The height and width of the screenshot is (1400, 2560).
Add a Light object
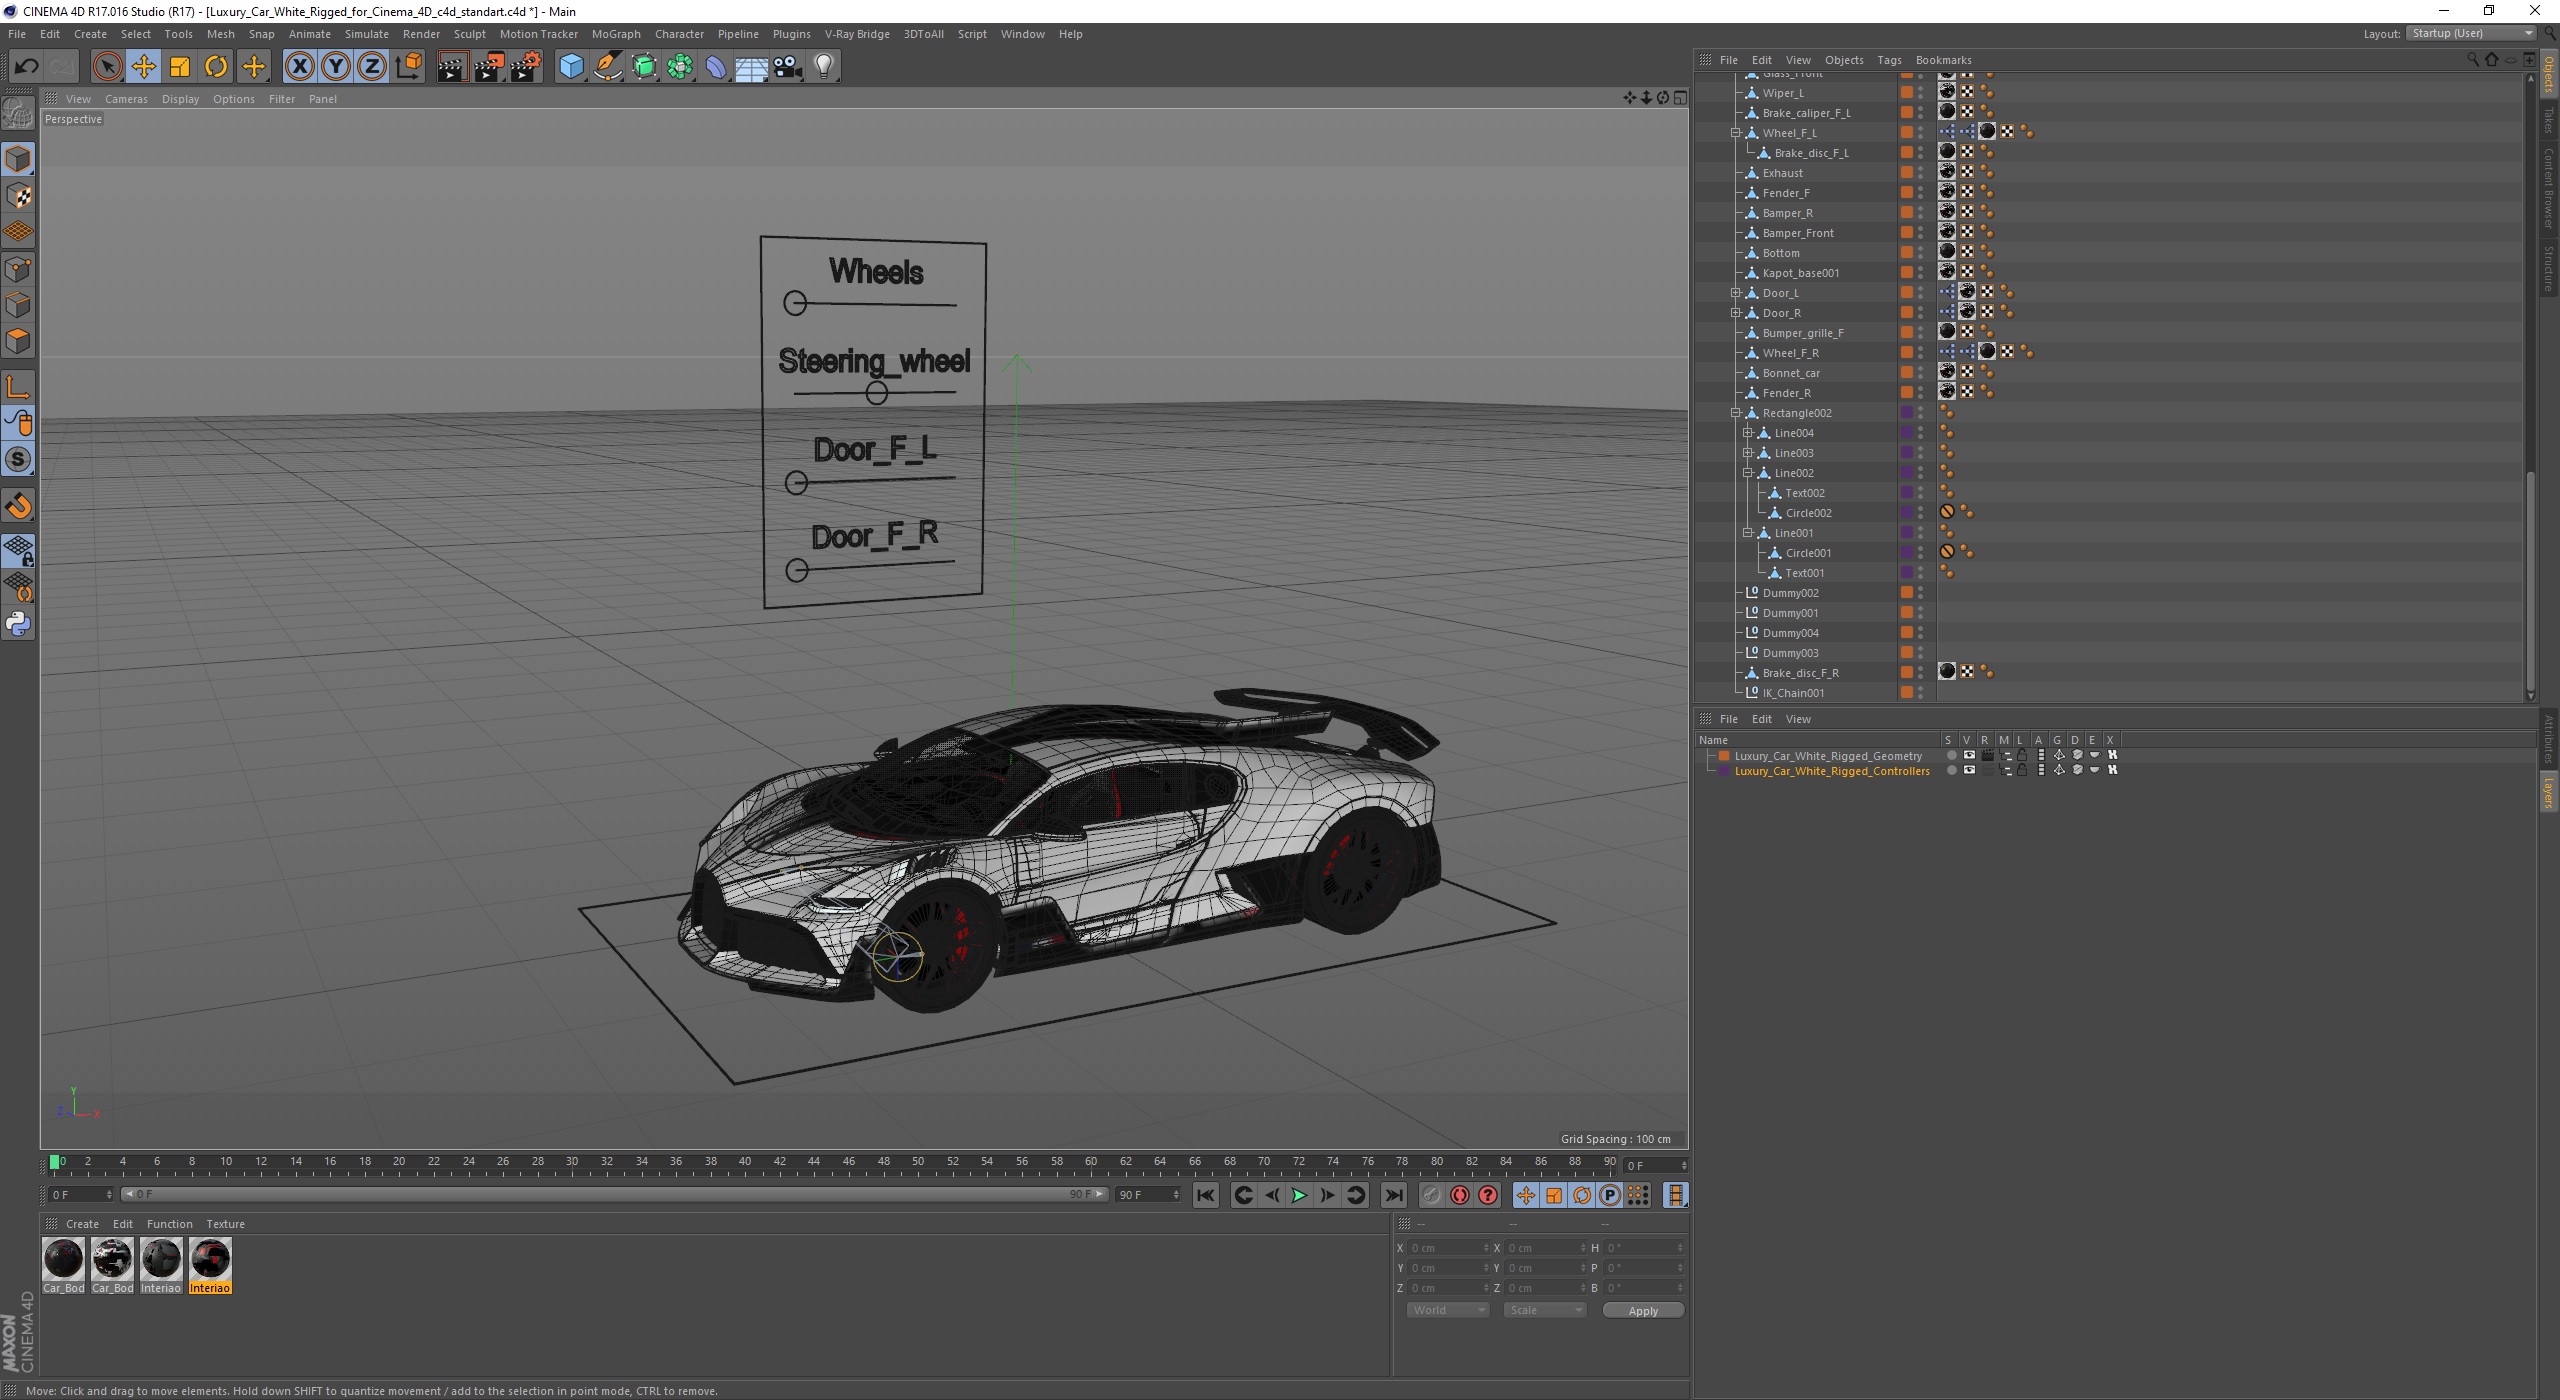pos(824,67)
